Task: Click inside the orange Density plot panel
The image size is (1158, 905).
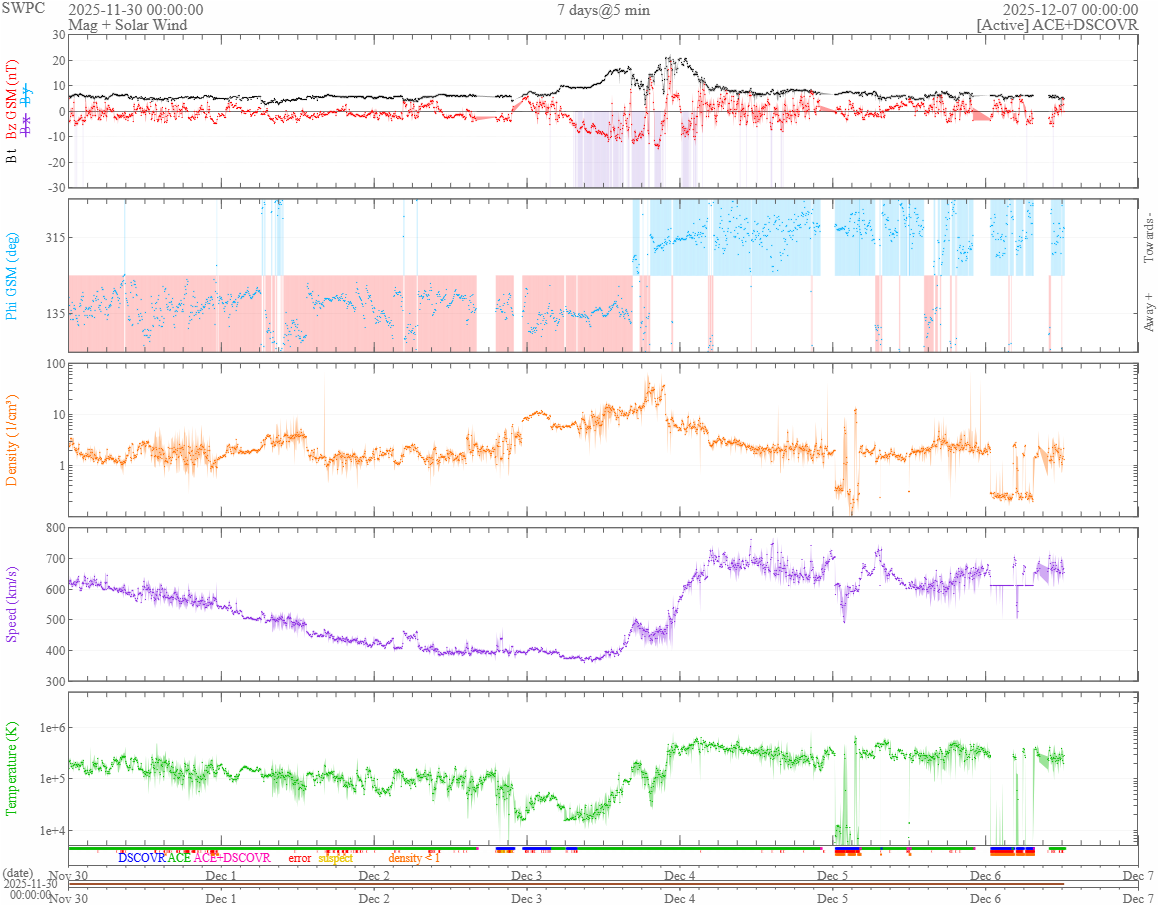Action: 603,439
